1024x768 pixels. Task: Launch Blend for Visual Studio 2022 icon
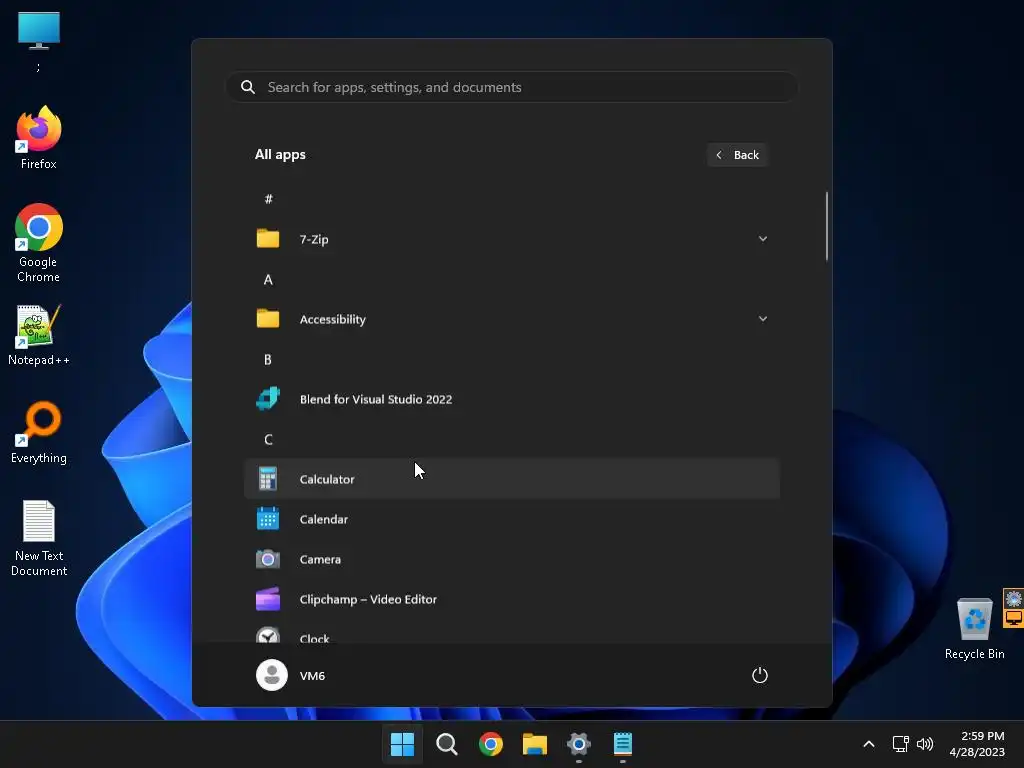tap(268, 398)
